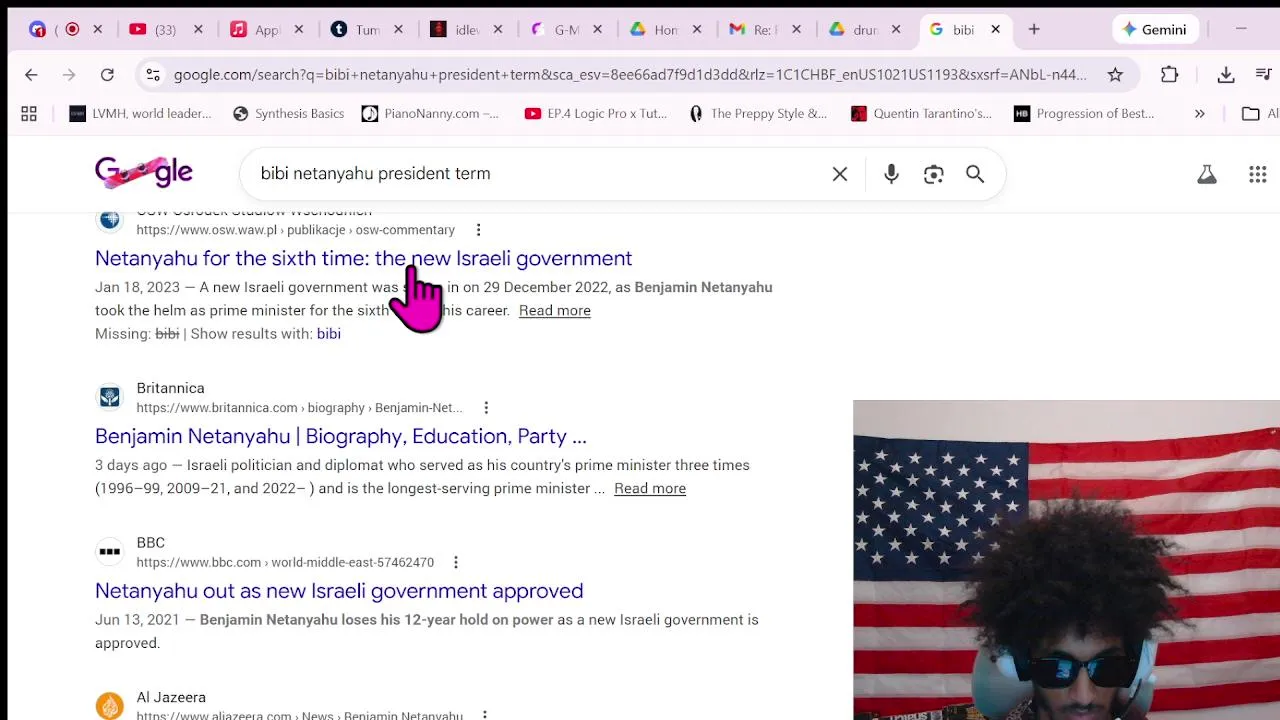Open The Preppy Style bookmark
The width and height of the screenshot is (1280, 720).
click(x=758, y=114)
